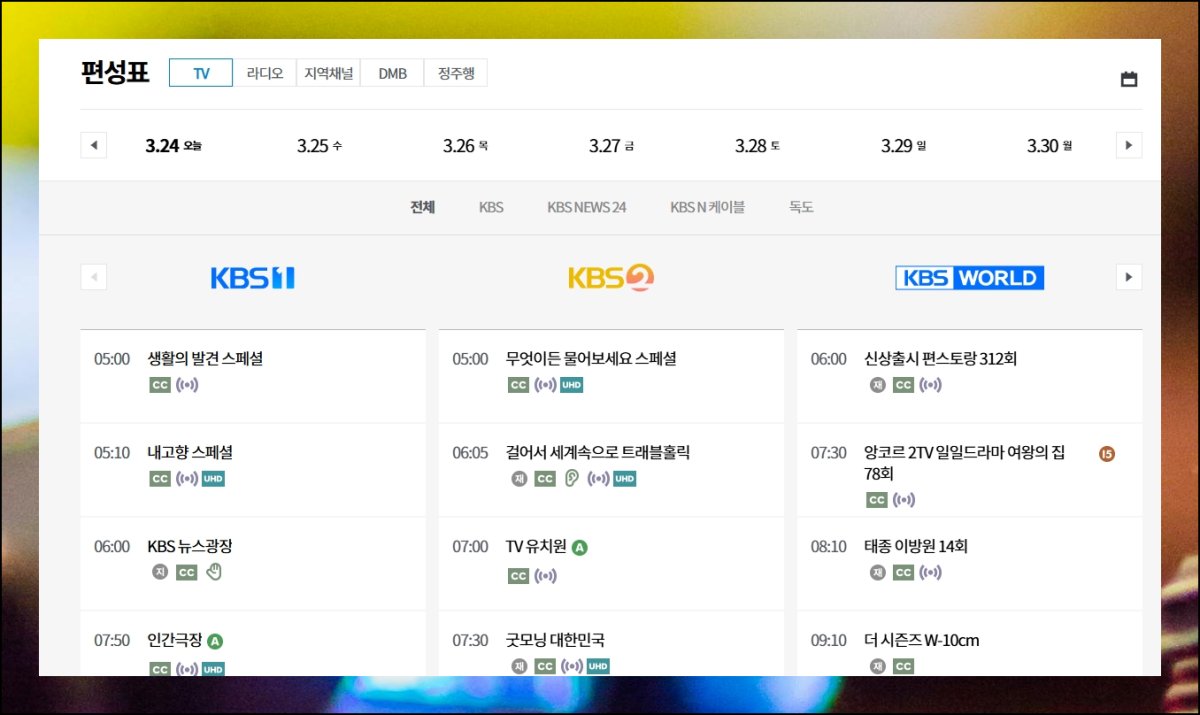This screenshot has width=1200, height=715.
Task: Go to previous week with left arrow
Action: pyautogui.click(x=93, y=145)
